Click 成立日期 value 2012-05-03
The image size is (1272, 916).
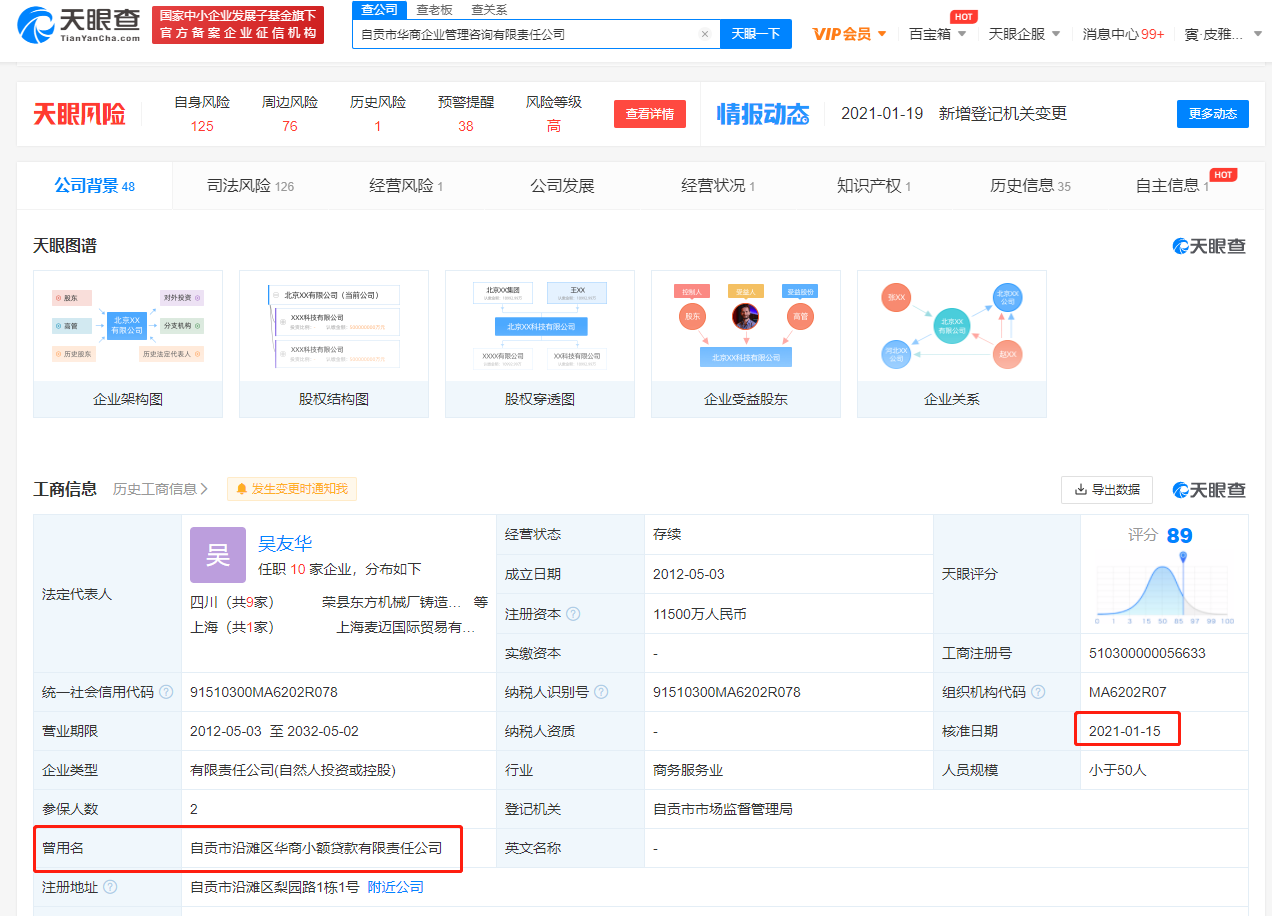click(689, 574)
